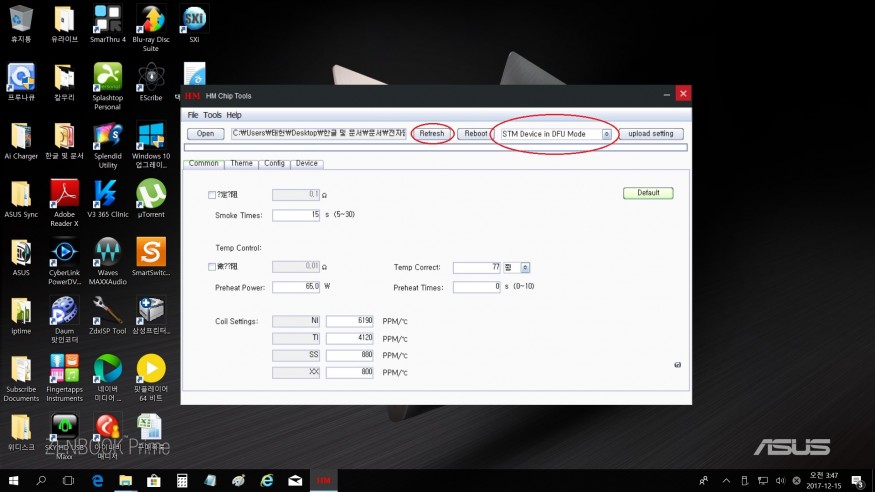
Task: Open Microsoft Store taskbar icon
Action: tap(153, 480)
